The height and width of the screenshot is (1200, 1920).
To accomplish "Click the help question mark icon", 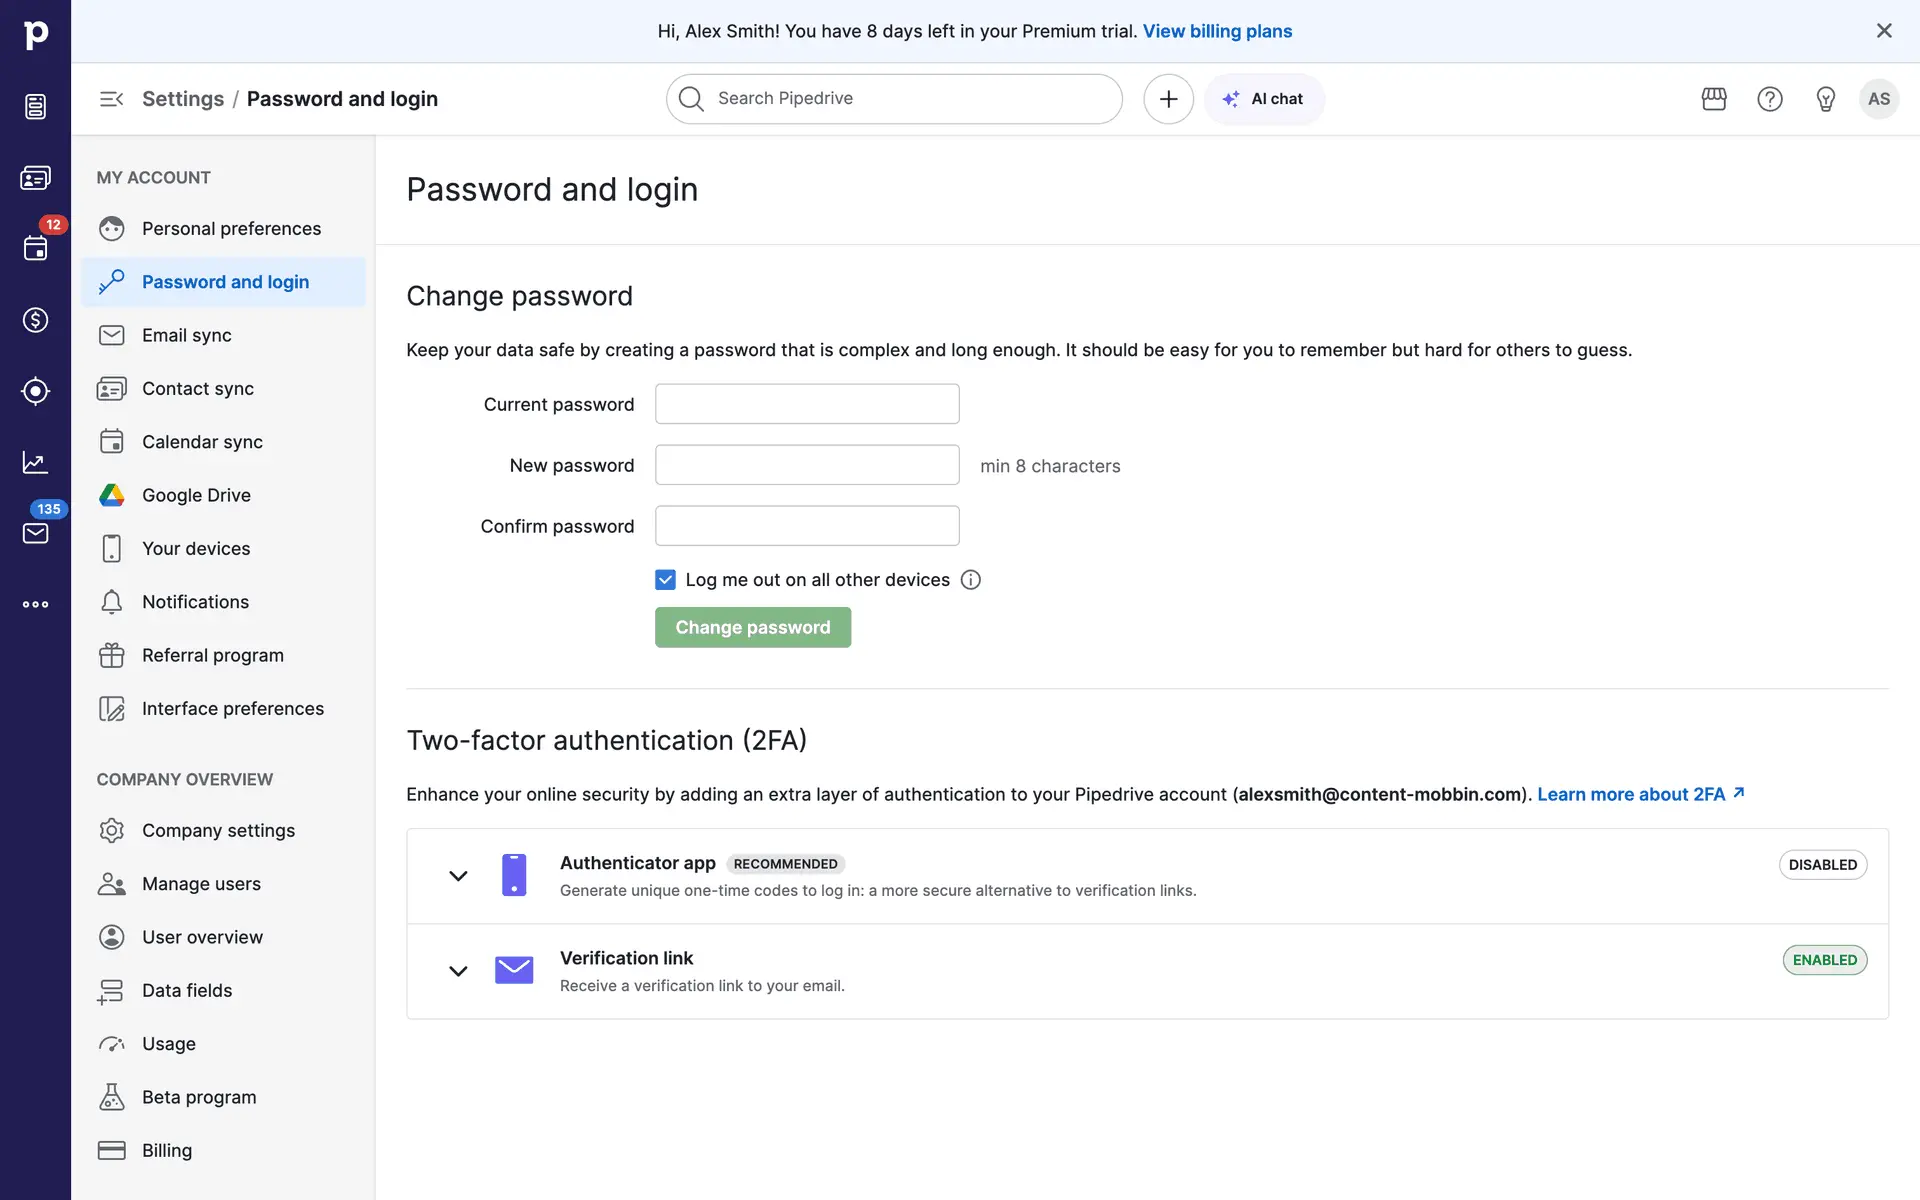I will click(1770, 99).
